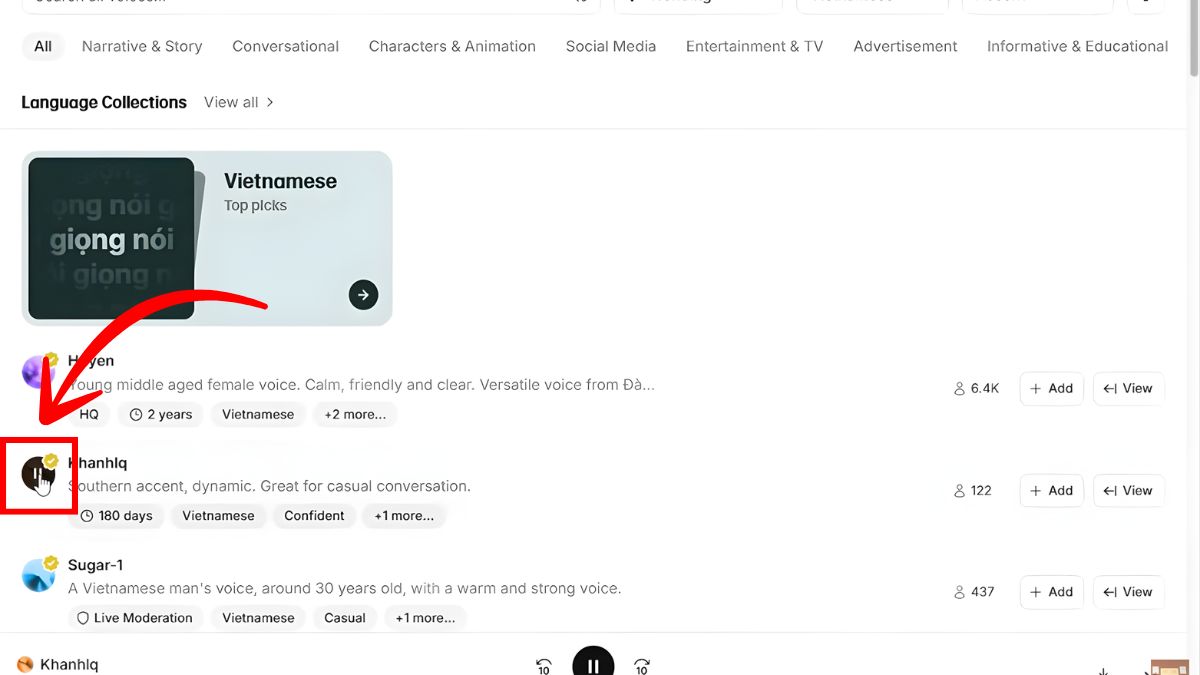Screen dimensions: 1200x675
Task: Play the Sugar-1 voice preview avatar
Action: coord(38,575)
